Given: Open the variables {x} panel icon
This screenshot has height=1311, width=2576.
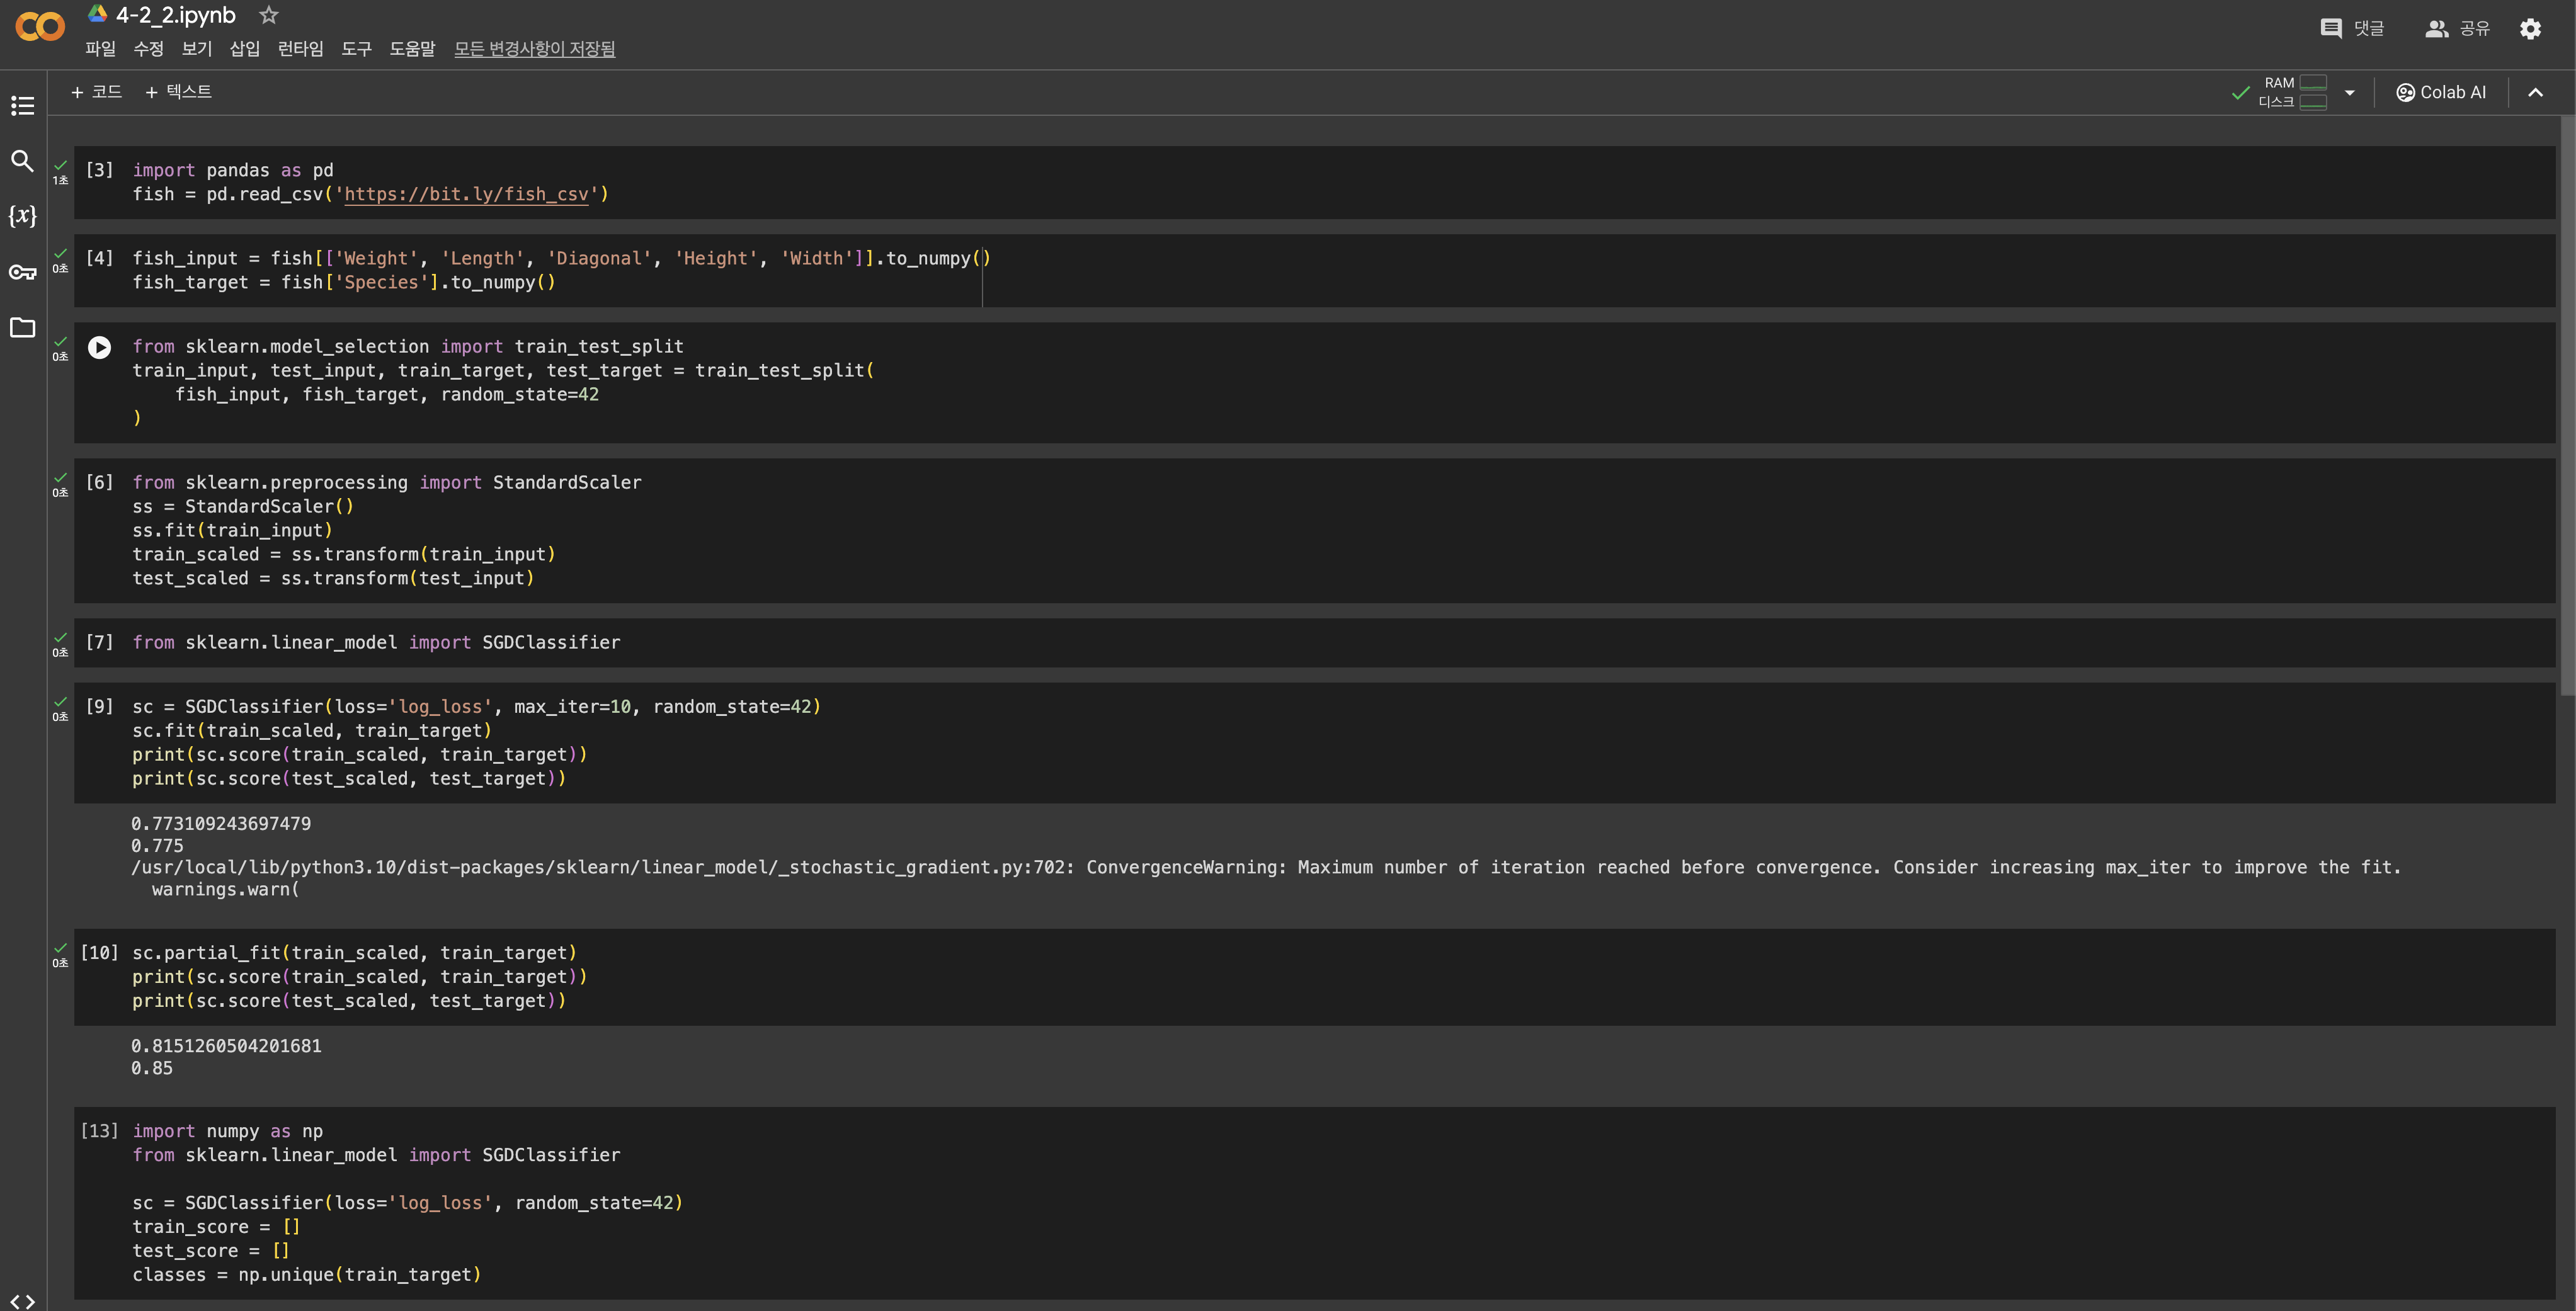Looking at the screenshot, I should (x=22, y=216).
